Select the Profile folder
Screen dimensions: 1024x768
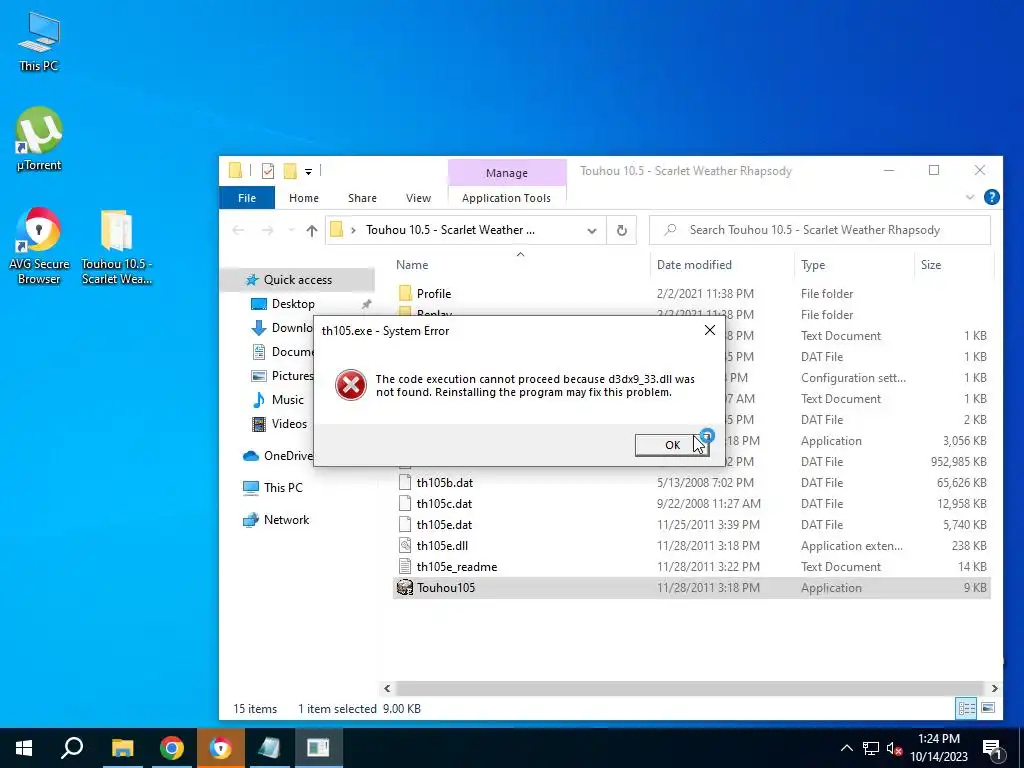click(434, 294)
